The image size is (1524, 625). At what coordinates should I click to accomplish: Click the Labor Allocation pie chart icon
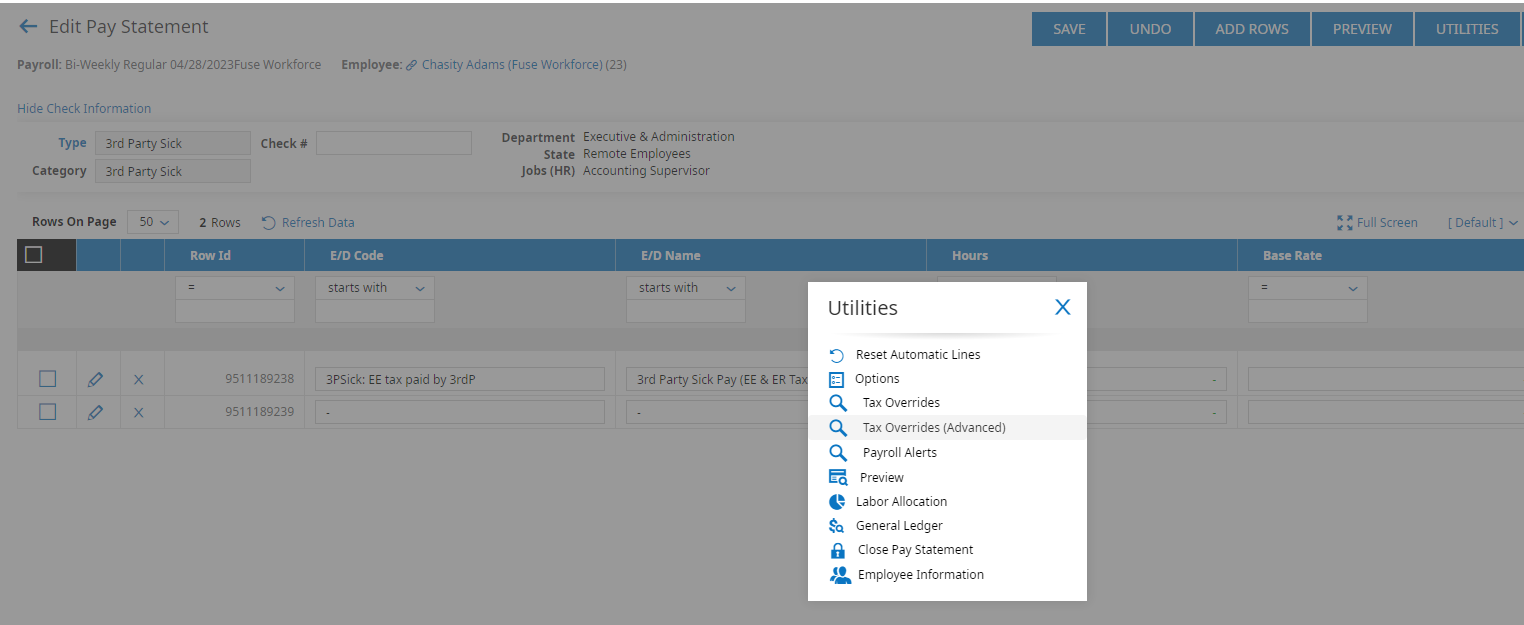coord(837,502)
